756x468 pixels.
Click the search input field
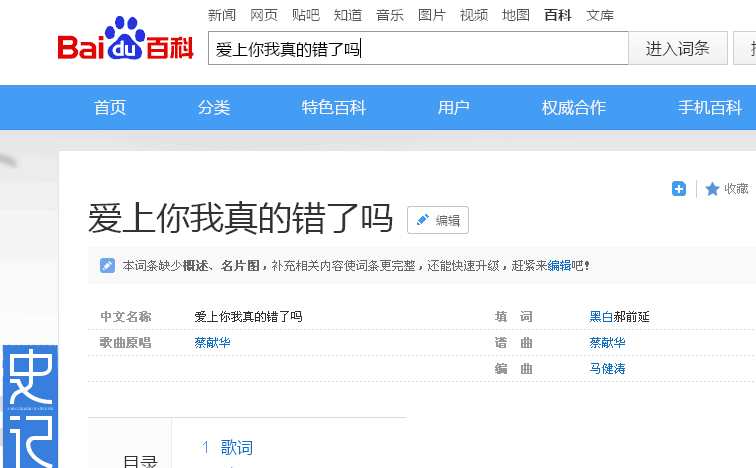pos(417,48)
